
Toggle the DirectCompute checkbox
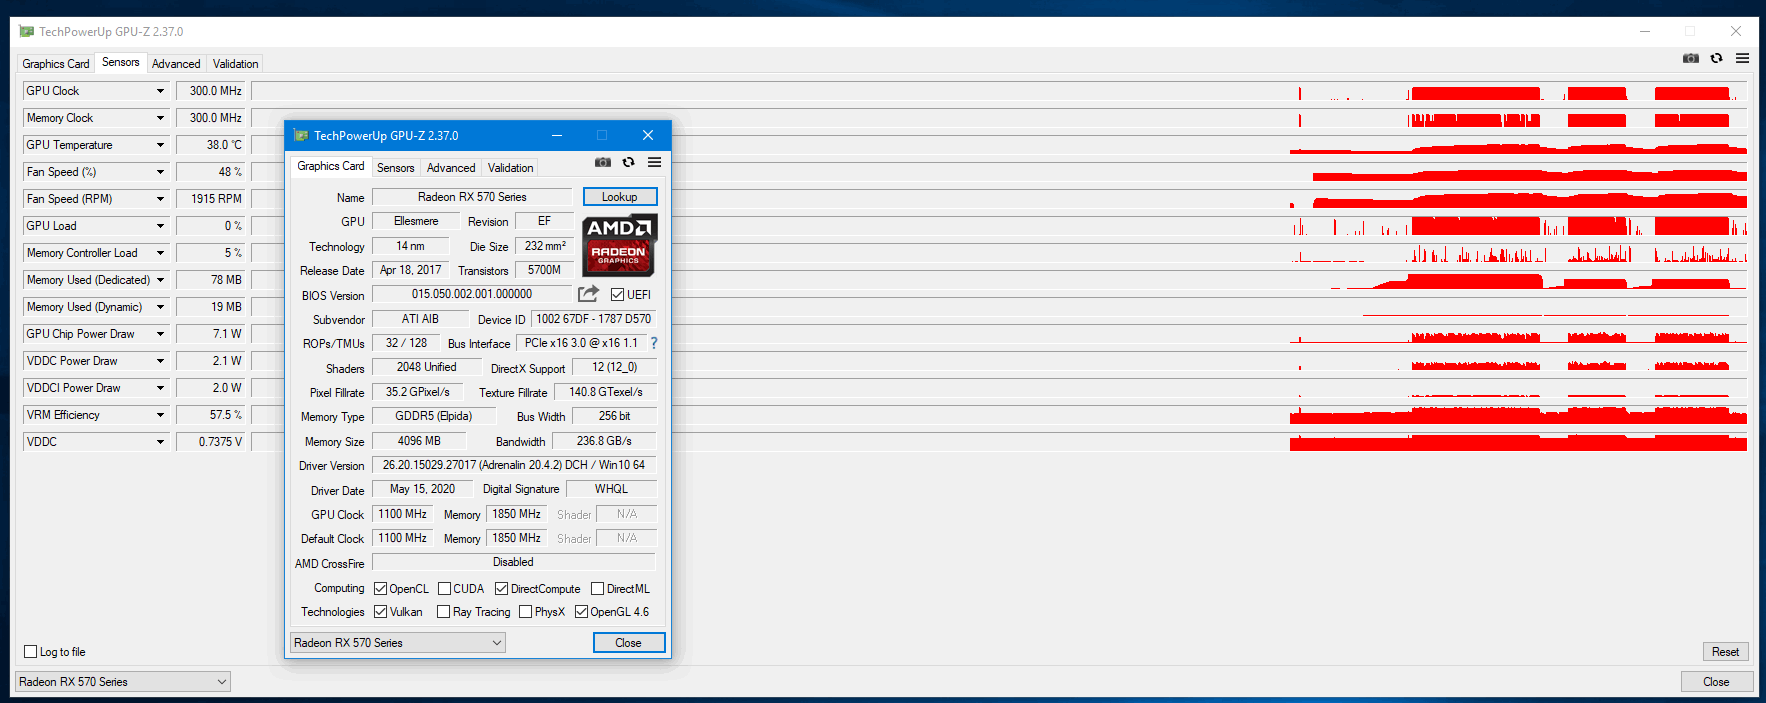point(502,589)
